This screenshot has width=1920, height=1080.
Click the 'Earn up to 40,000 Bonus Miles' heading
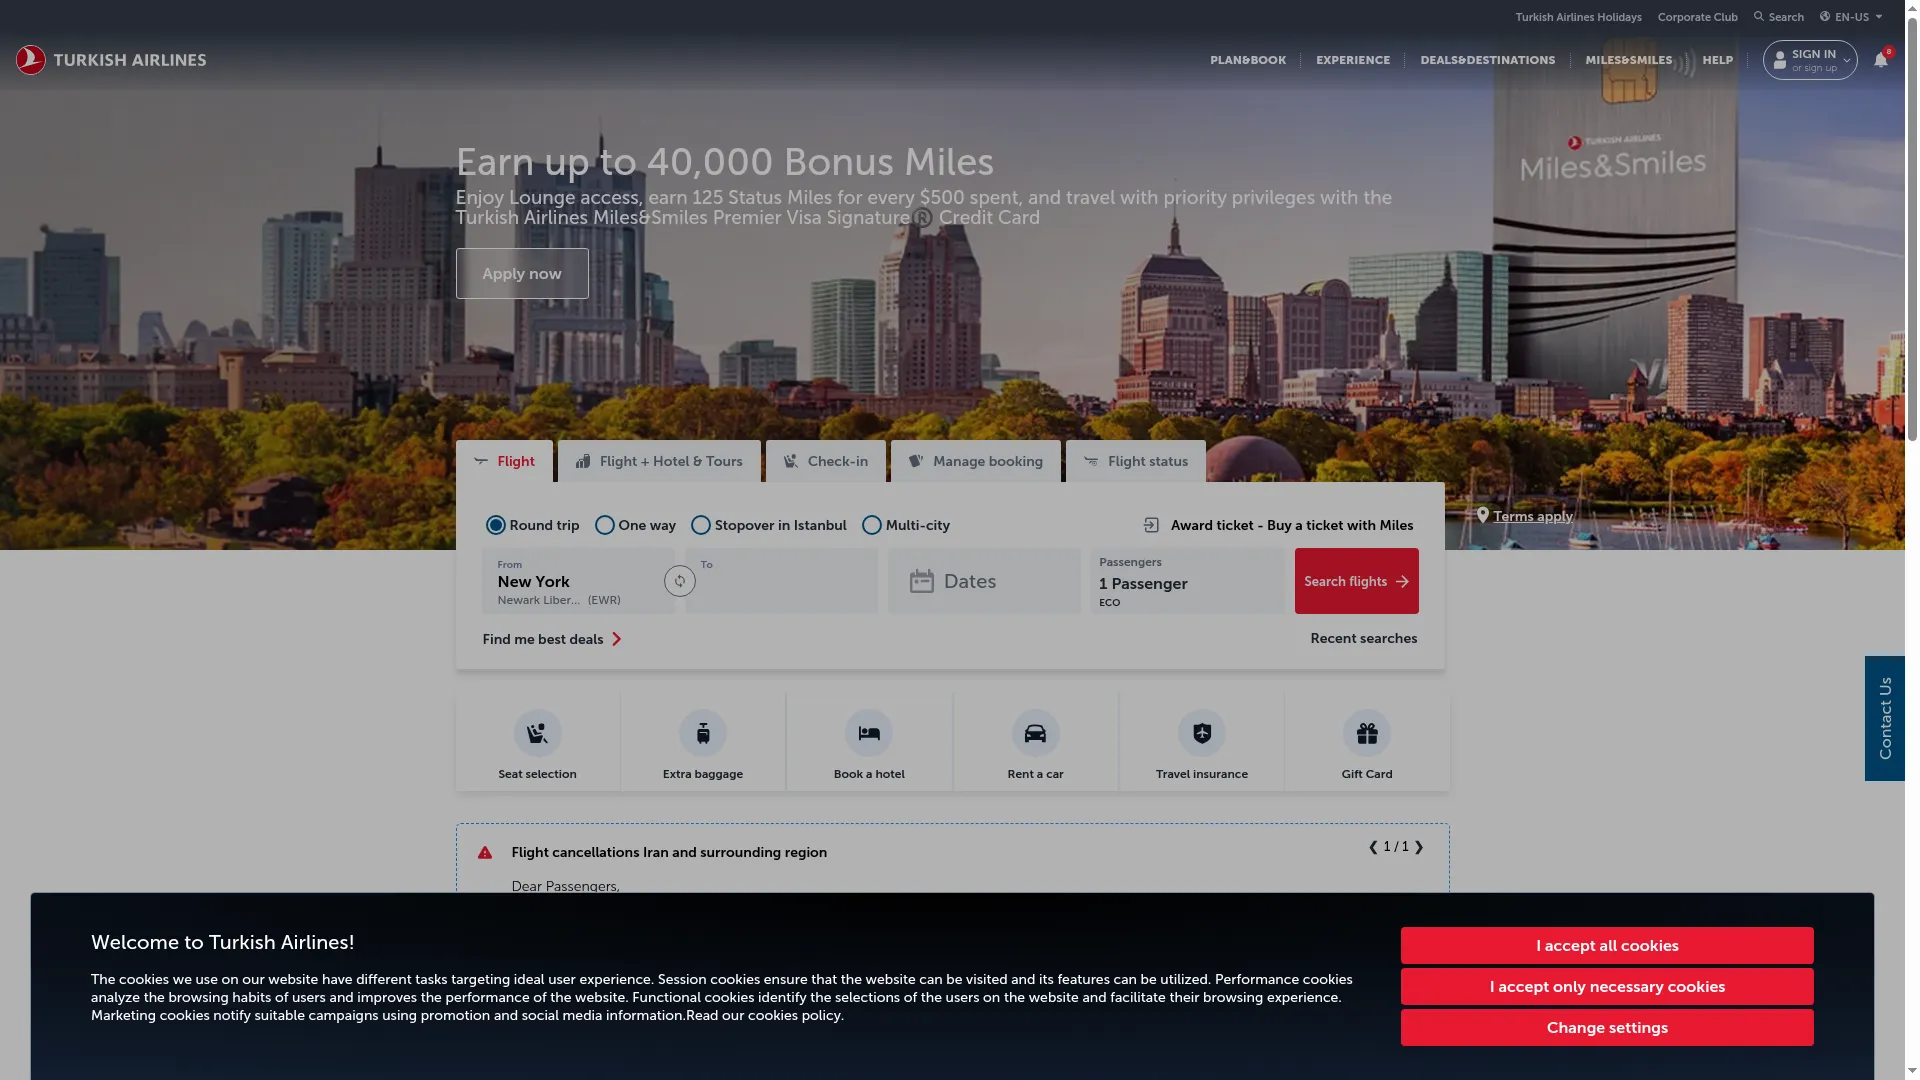click(x=725, y=162)
